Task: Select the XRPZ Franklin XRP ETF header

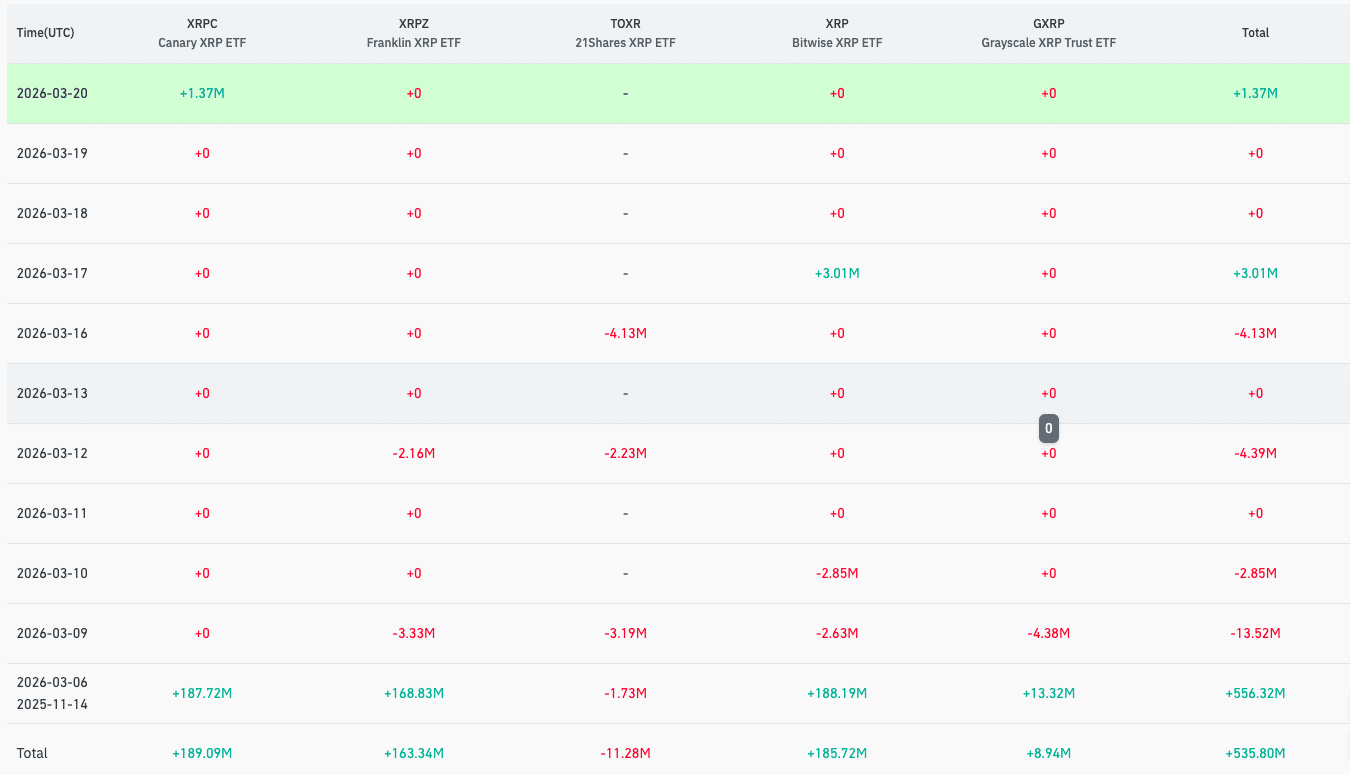Action: 414,33
